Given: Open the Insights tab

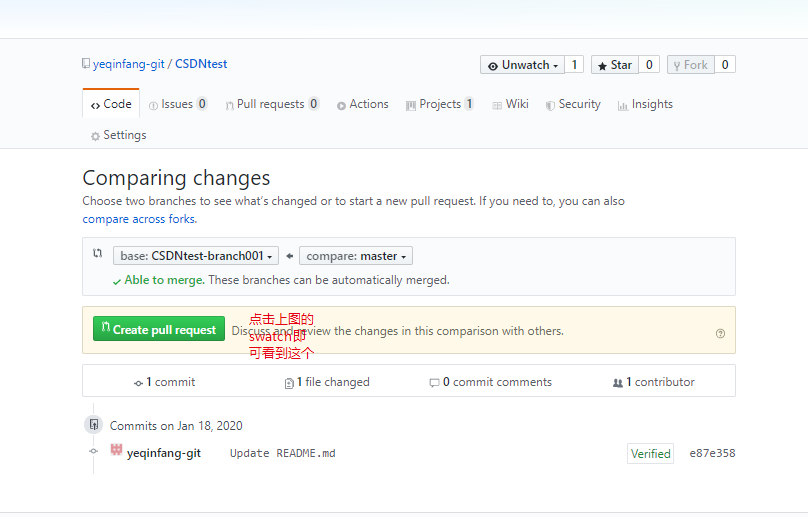Looking at the screenshot, I should coord(645,104).
